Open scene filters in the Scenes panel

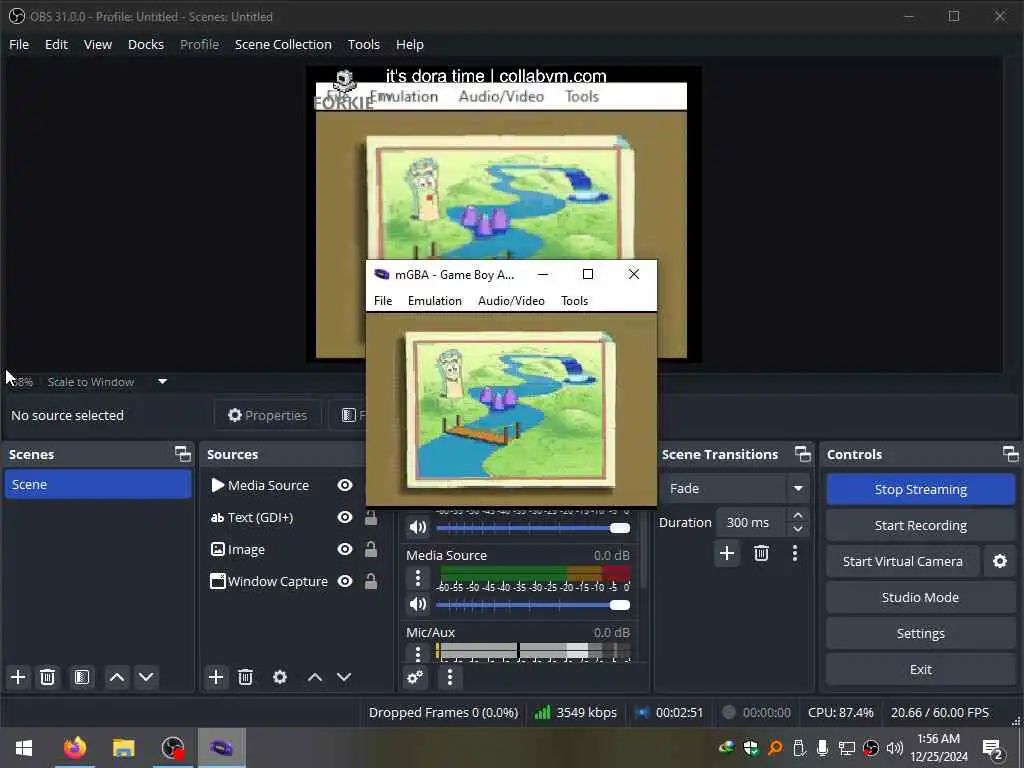click(82, 677)
